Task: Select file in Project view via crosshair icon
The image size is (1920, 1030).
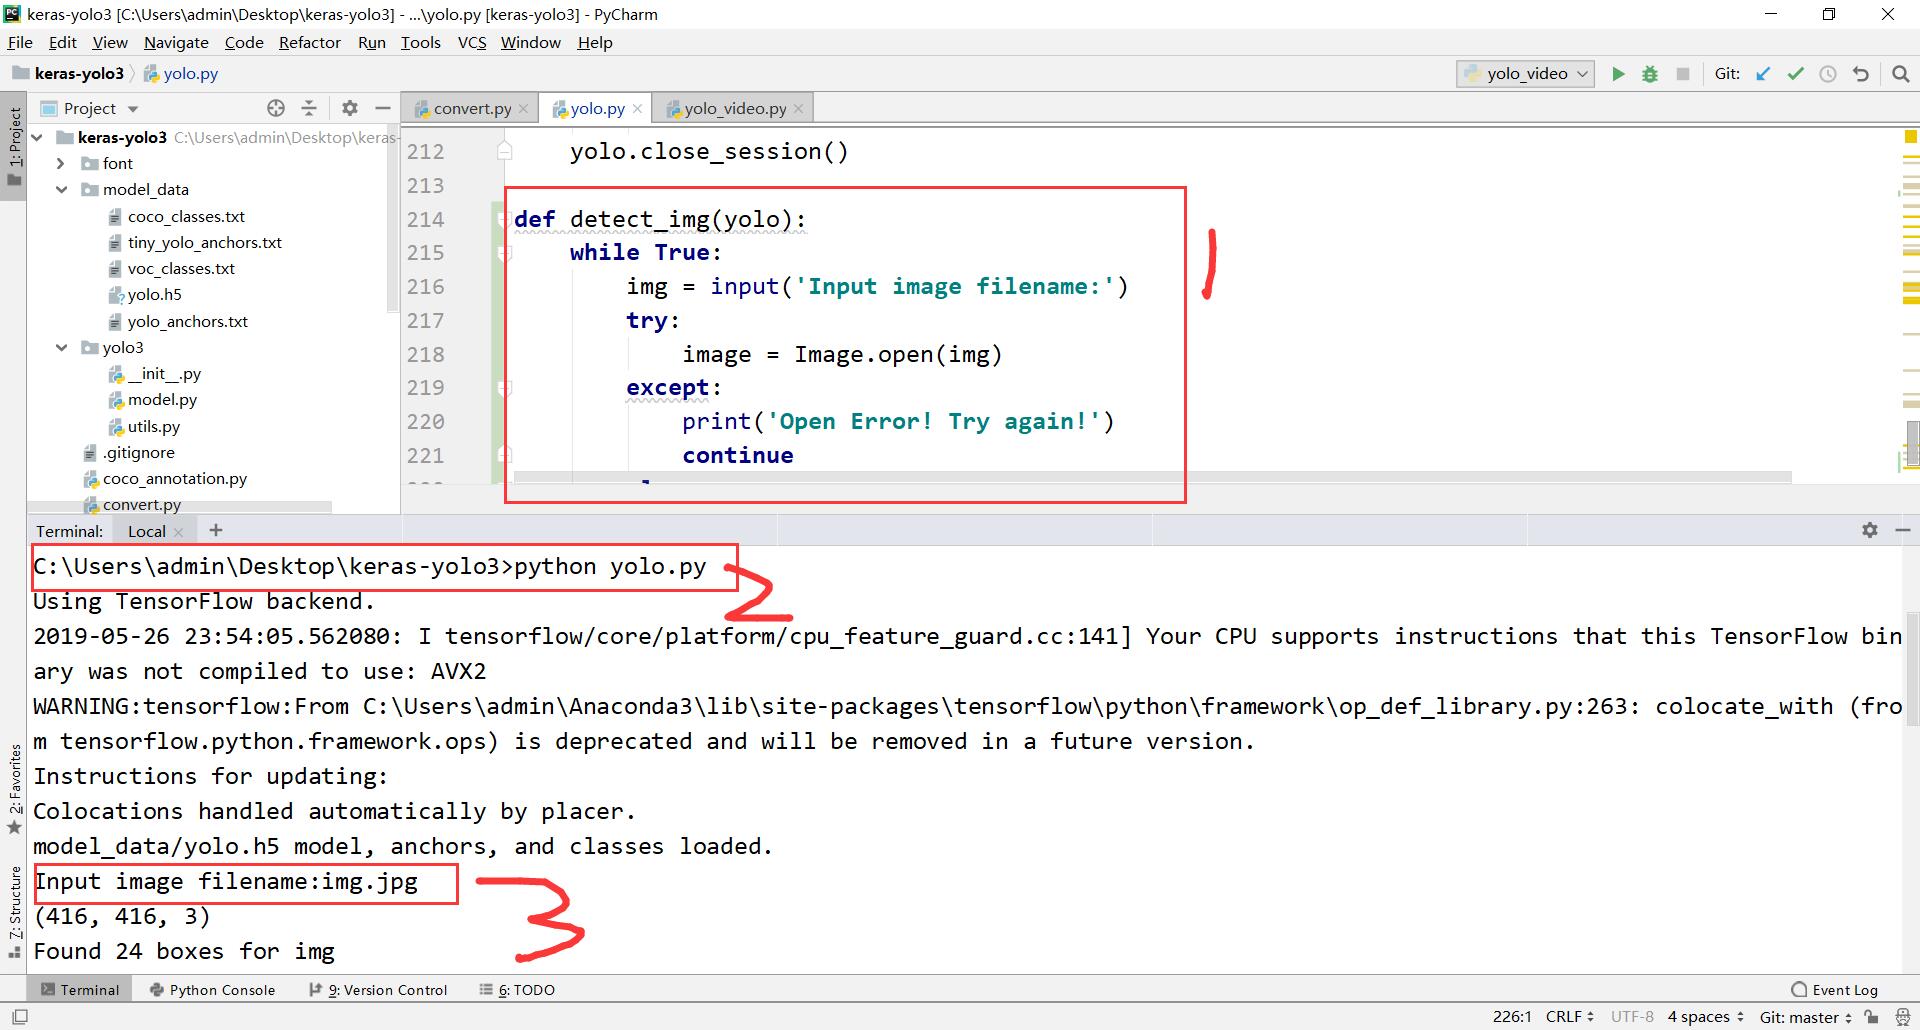Action: (275, 108)
